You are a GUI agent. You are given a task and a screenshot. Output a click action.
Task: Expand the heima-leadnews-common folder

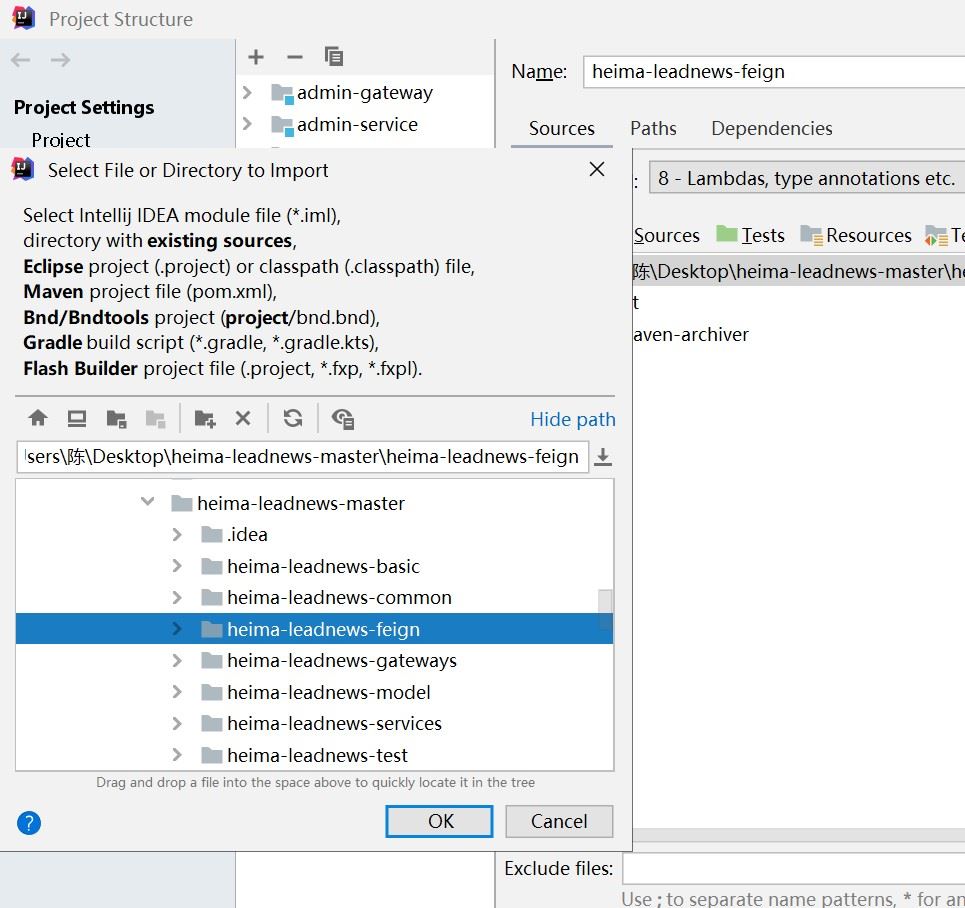pos(177,597)
